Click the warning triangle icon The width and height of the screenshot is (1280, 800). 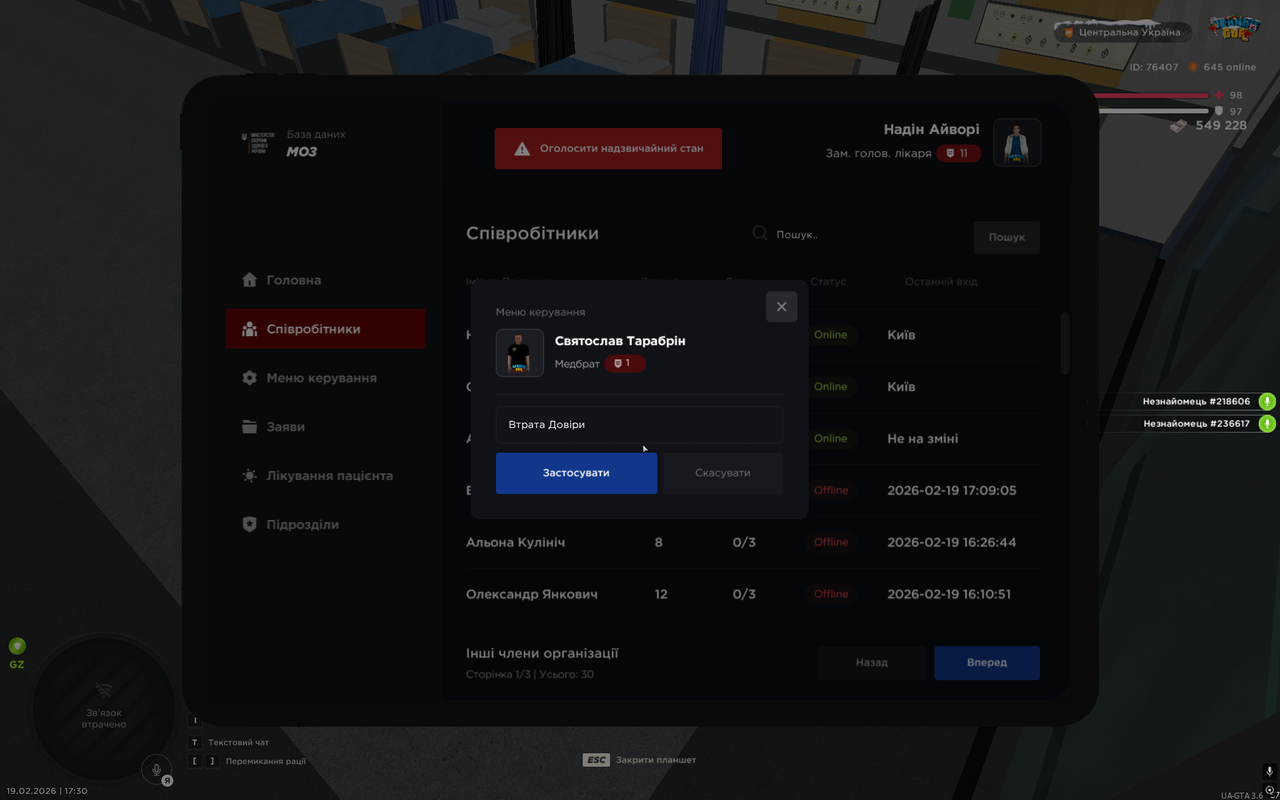pyautogui.click(x=522, y=148)
